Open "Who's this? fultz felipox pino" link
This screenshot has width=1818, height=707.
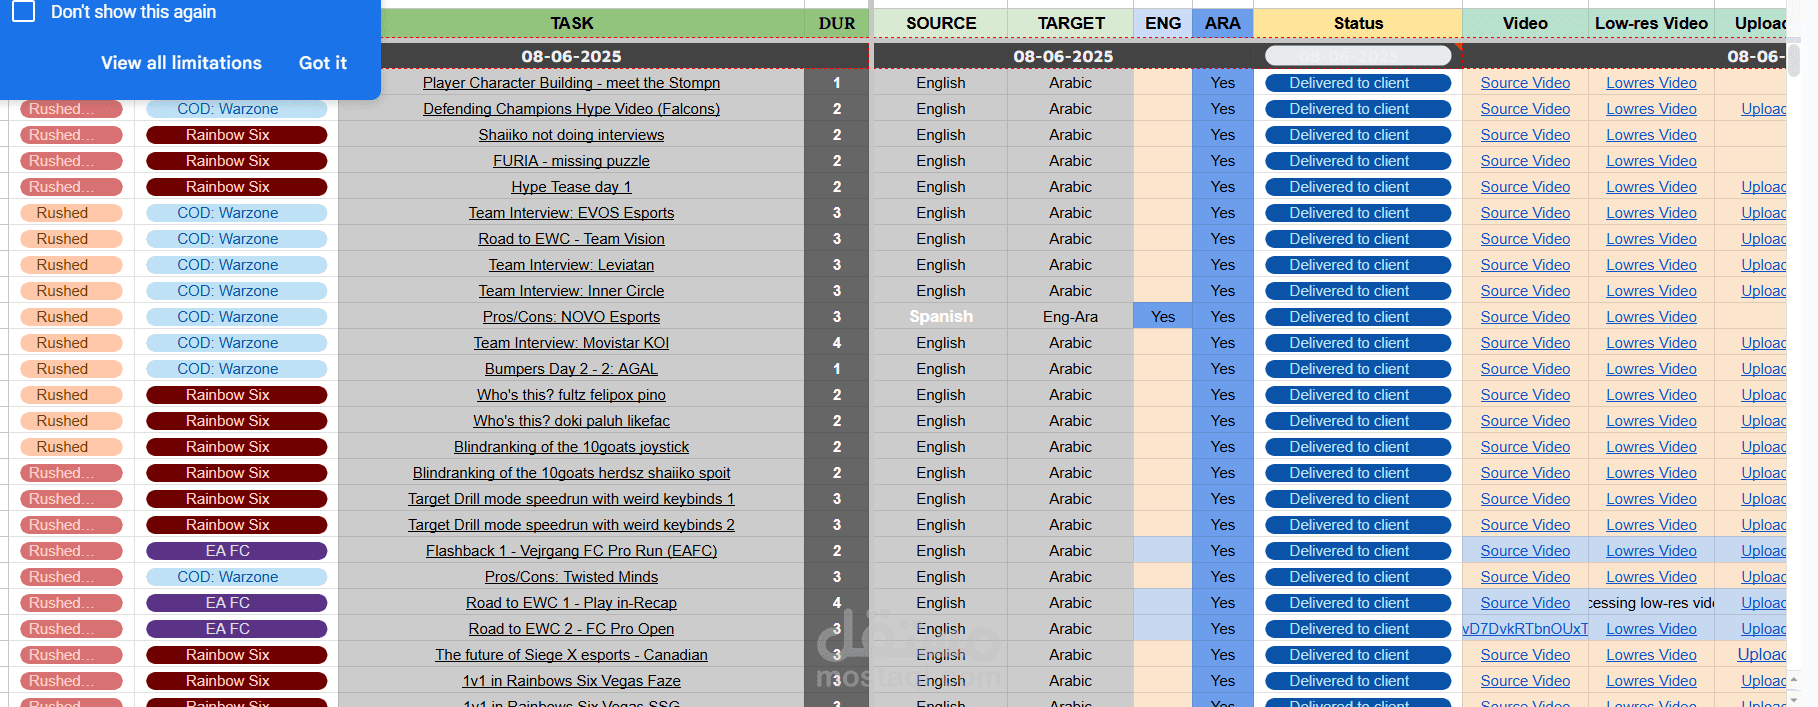click(571, 395)
